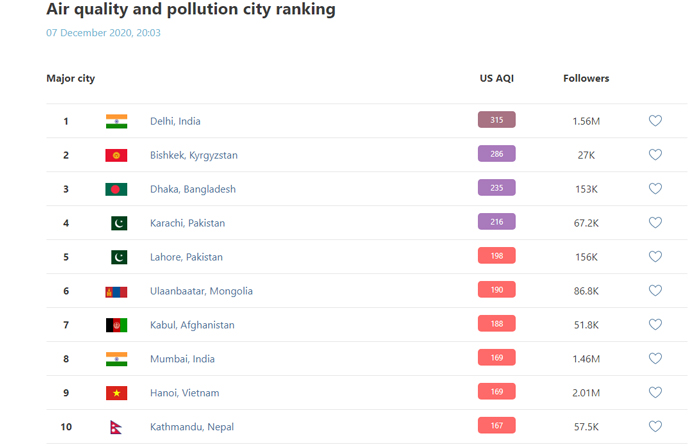This screenshot has width=700, height=446.
Task: Click the heart icon beside Hanoi
Action: pyautogui.click(x=655, y=393)
